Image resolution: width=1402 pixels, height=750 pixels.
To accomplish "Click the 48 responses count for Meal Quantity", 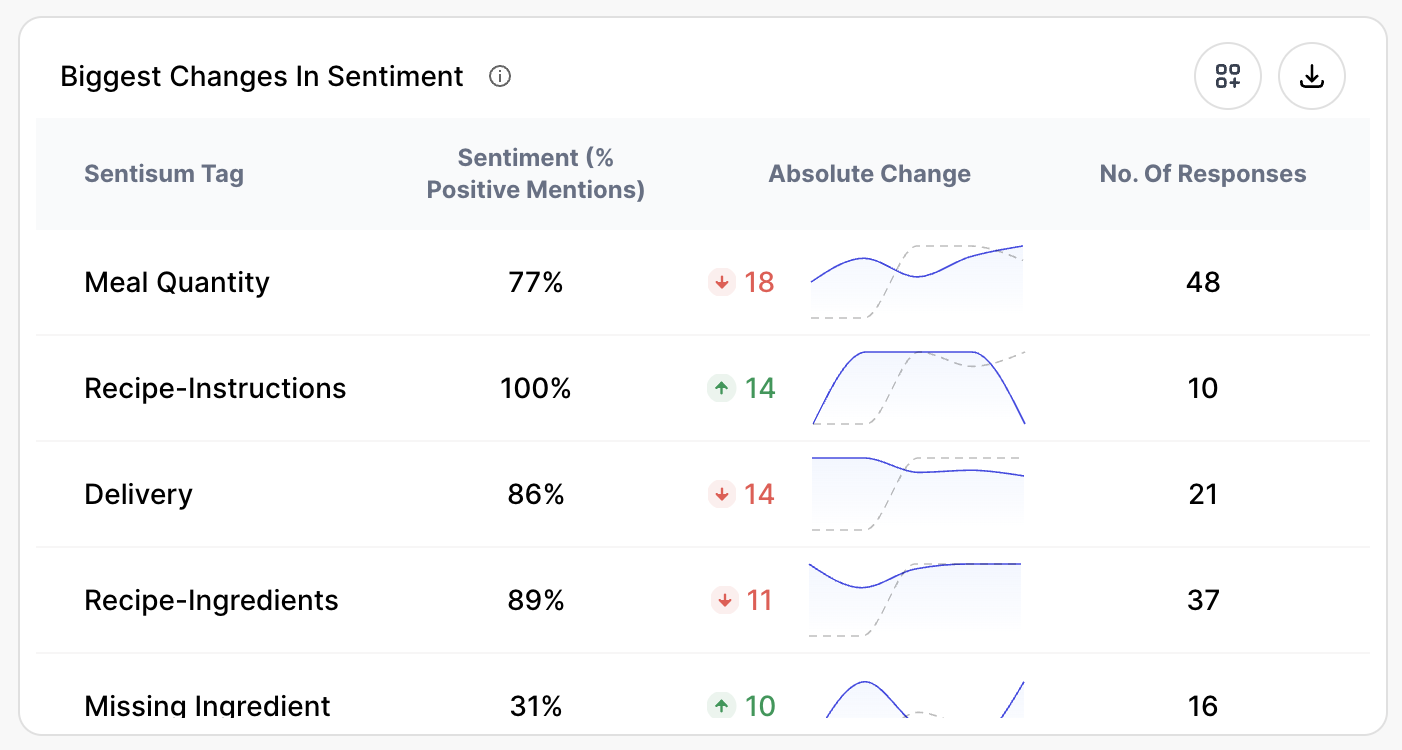I will [x=1203, y=283].
